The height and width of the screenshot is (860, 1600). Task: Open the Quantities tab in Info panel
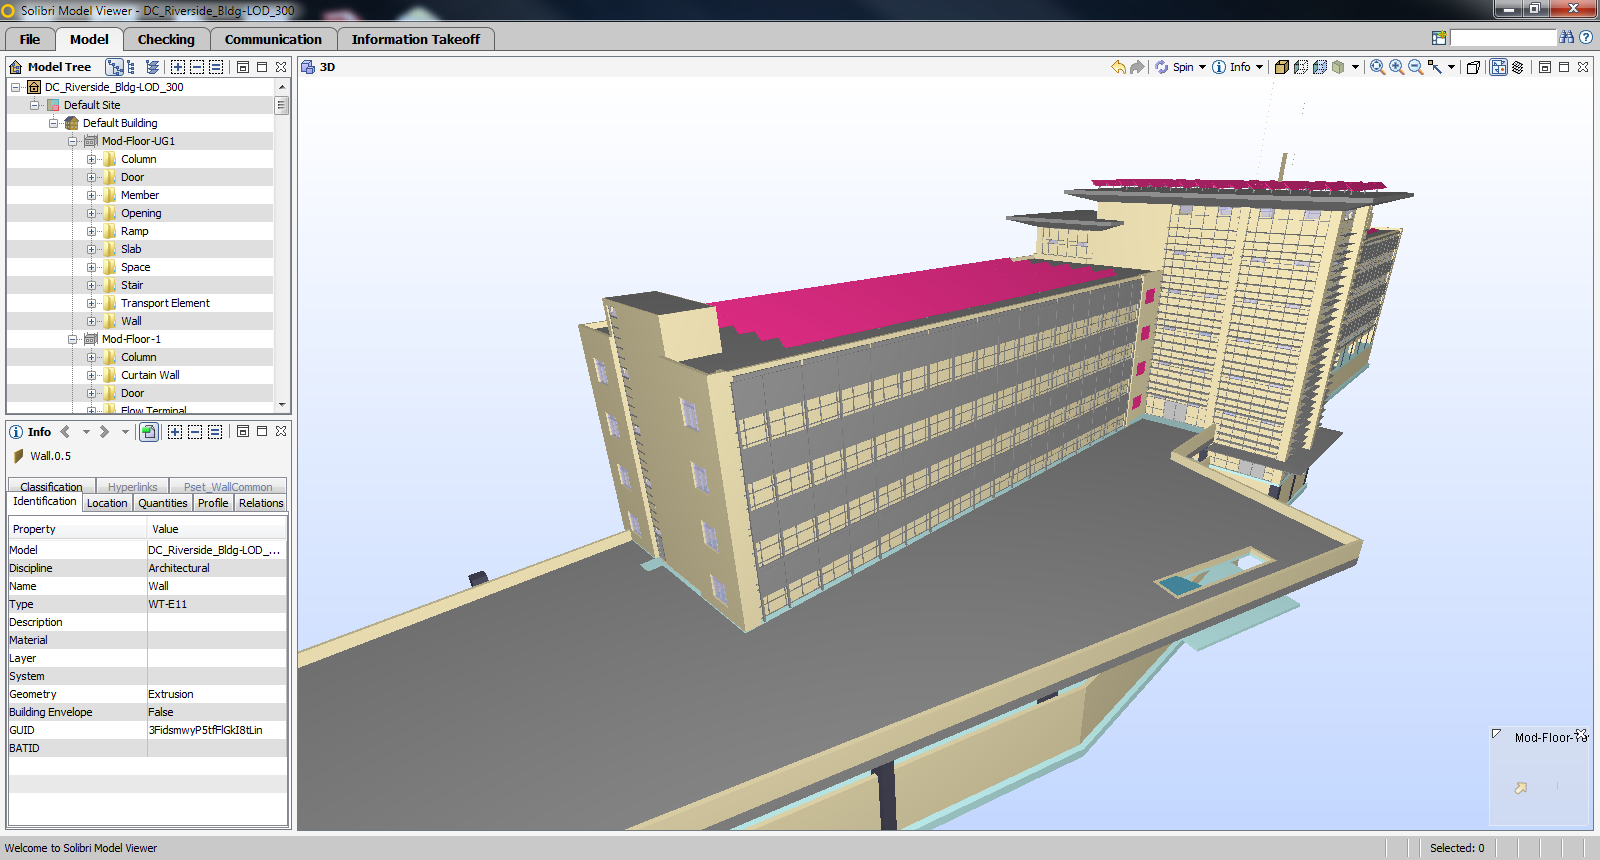coord(162,503)
